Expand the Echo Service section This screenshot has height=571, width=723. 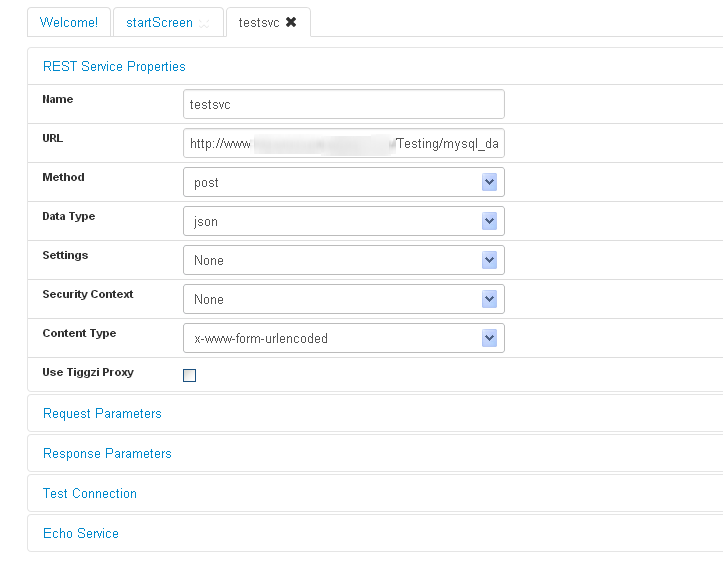point(81,533)
